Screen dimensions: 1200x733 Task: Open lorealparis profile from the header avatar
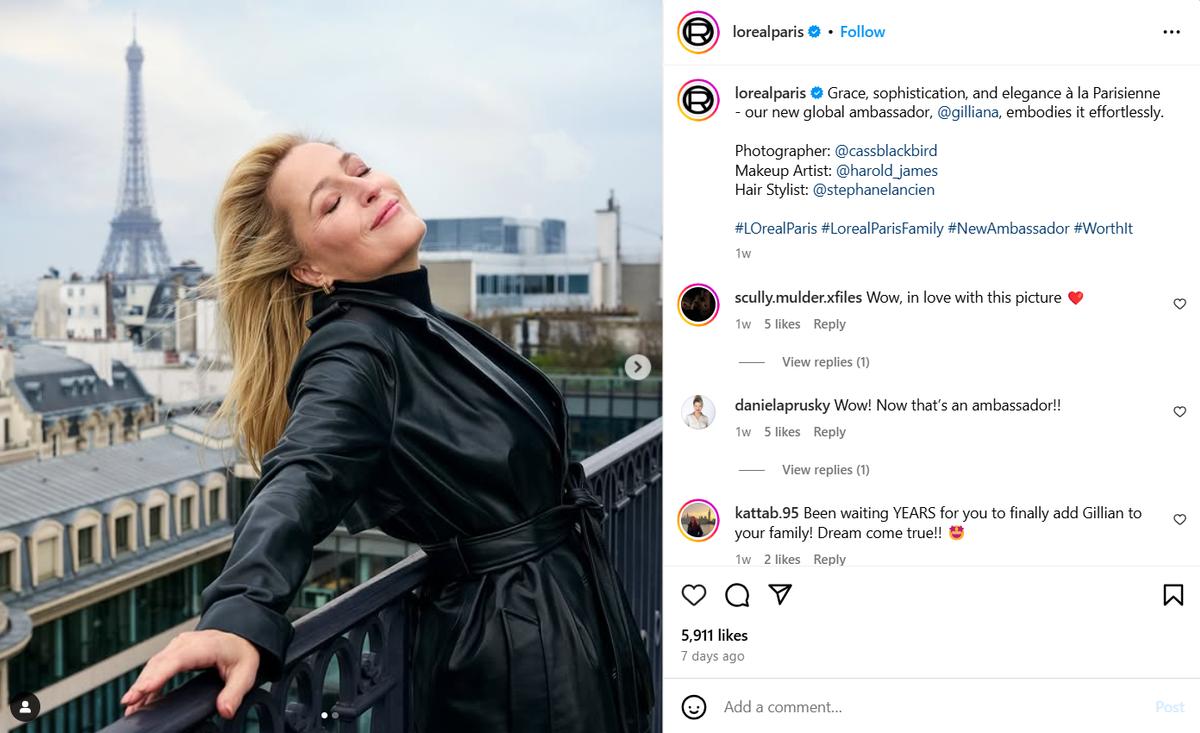point(697,32)
